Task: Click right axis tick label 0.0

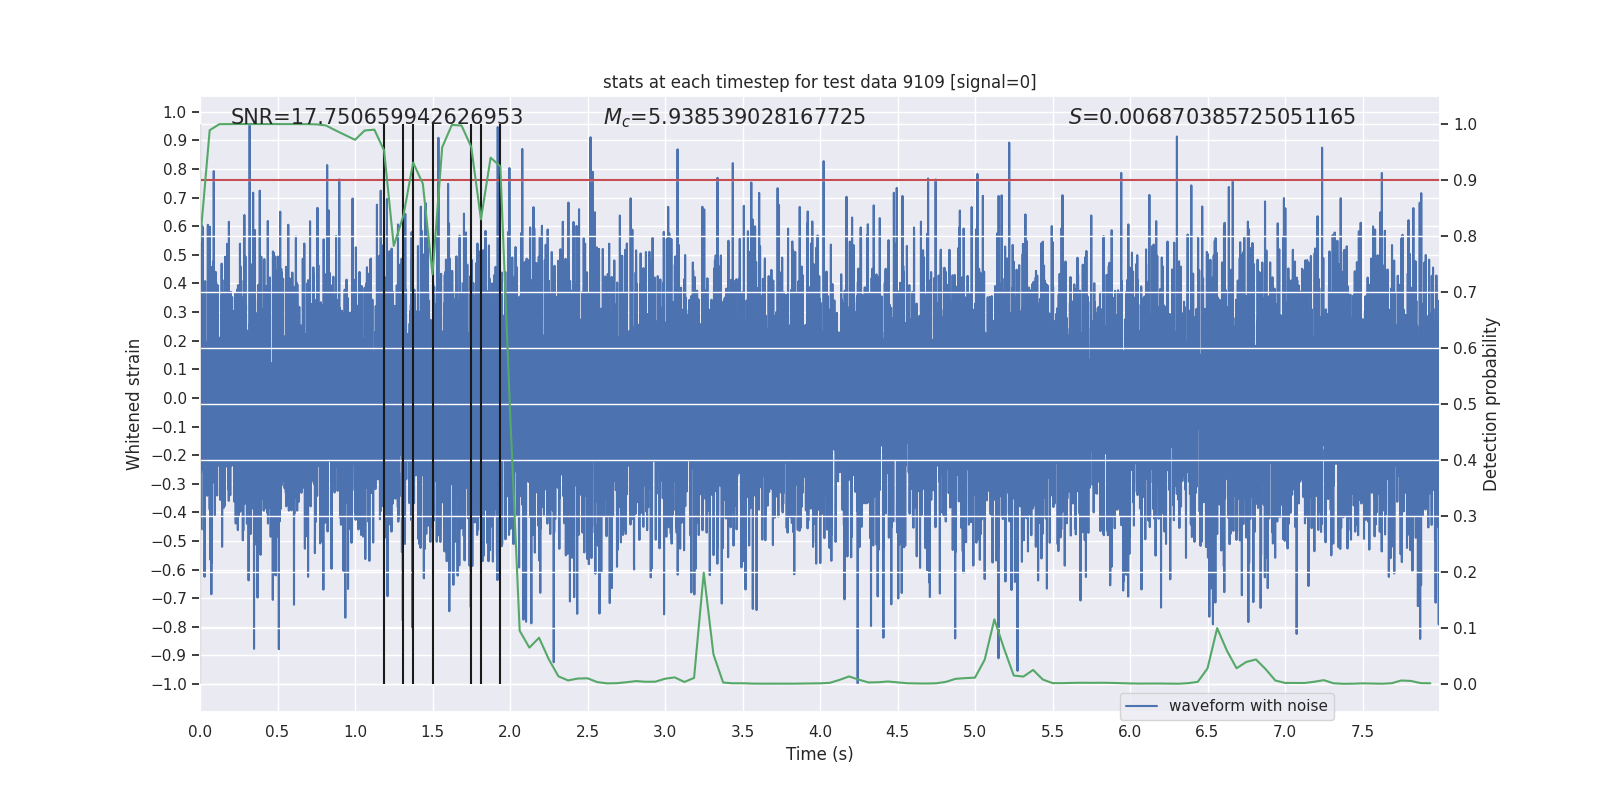Action: (x=1465, y=685)
